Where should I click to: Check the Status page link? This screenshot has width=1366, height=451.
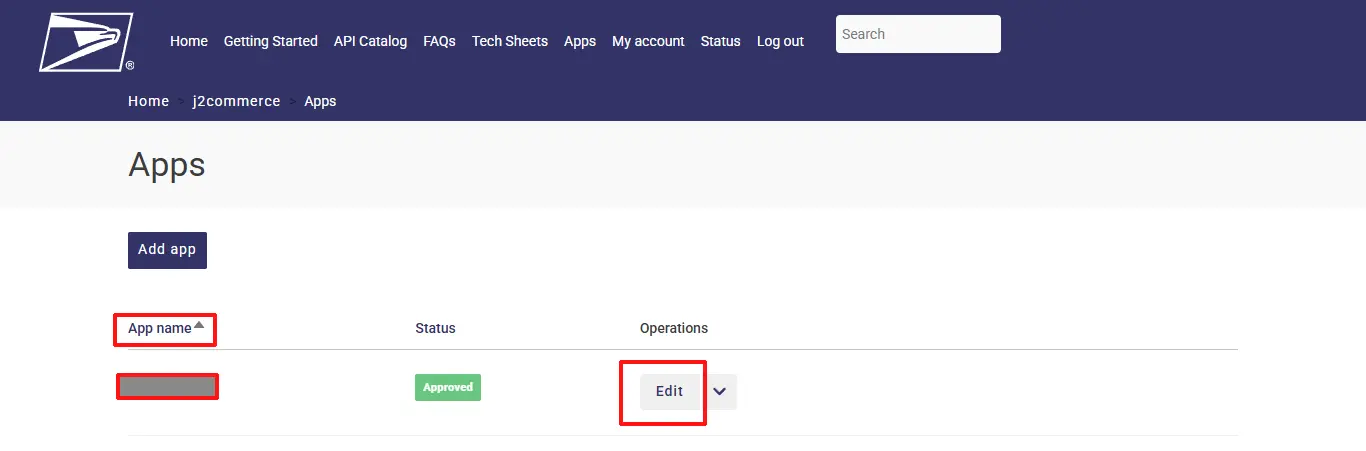point(721,41)
